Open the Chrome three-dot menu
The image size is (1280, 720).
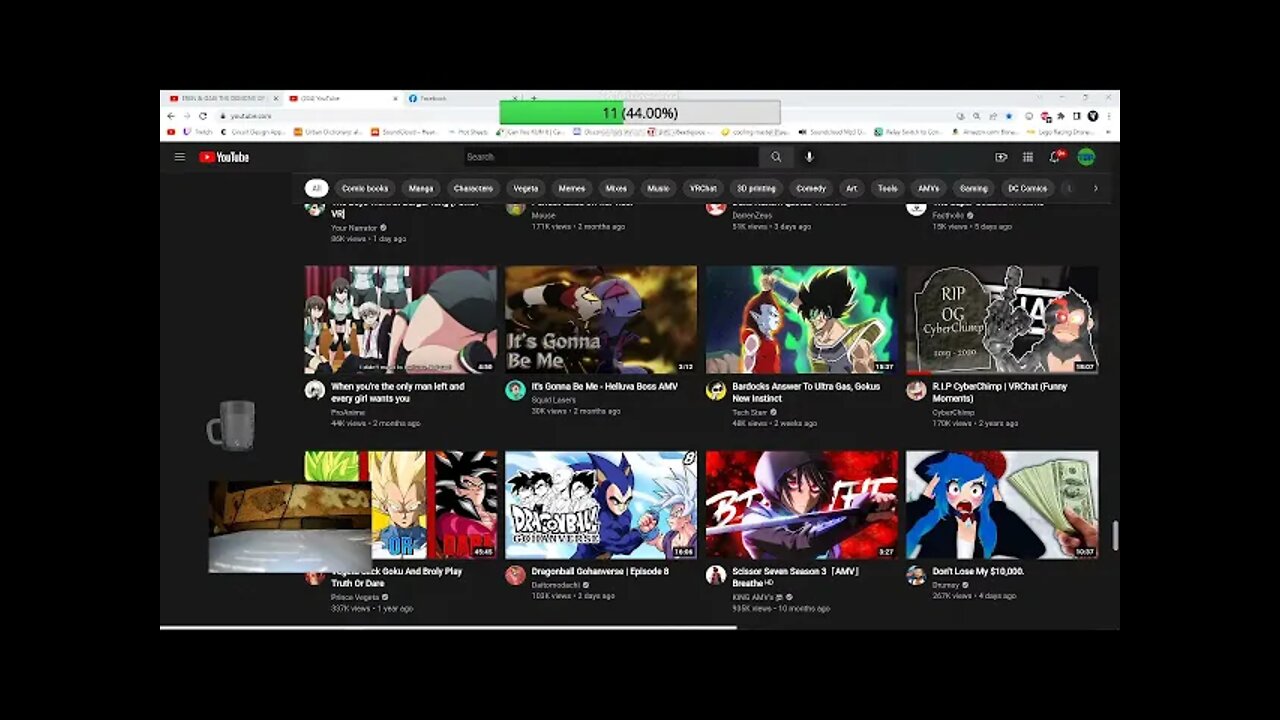point(1108,116)
